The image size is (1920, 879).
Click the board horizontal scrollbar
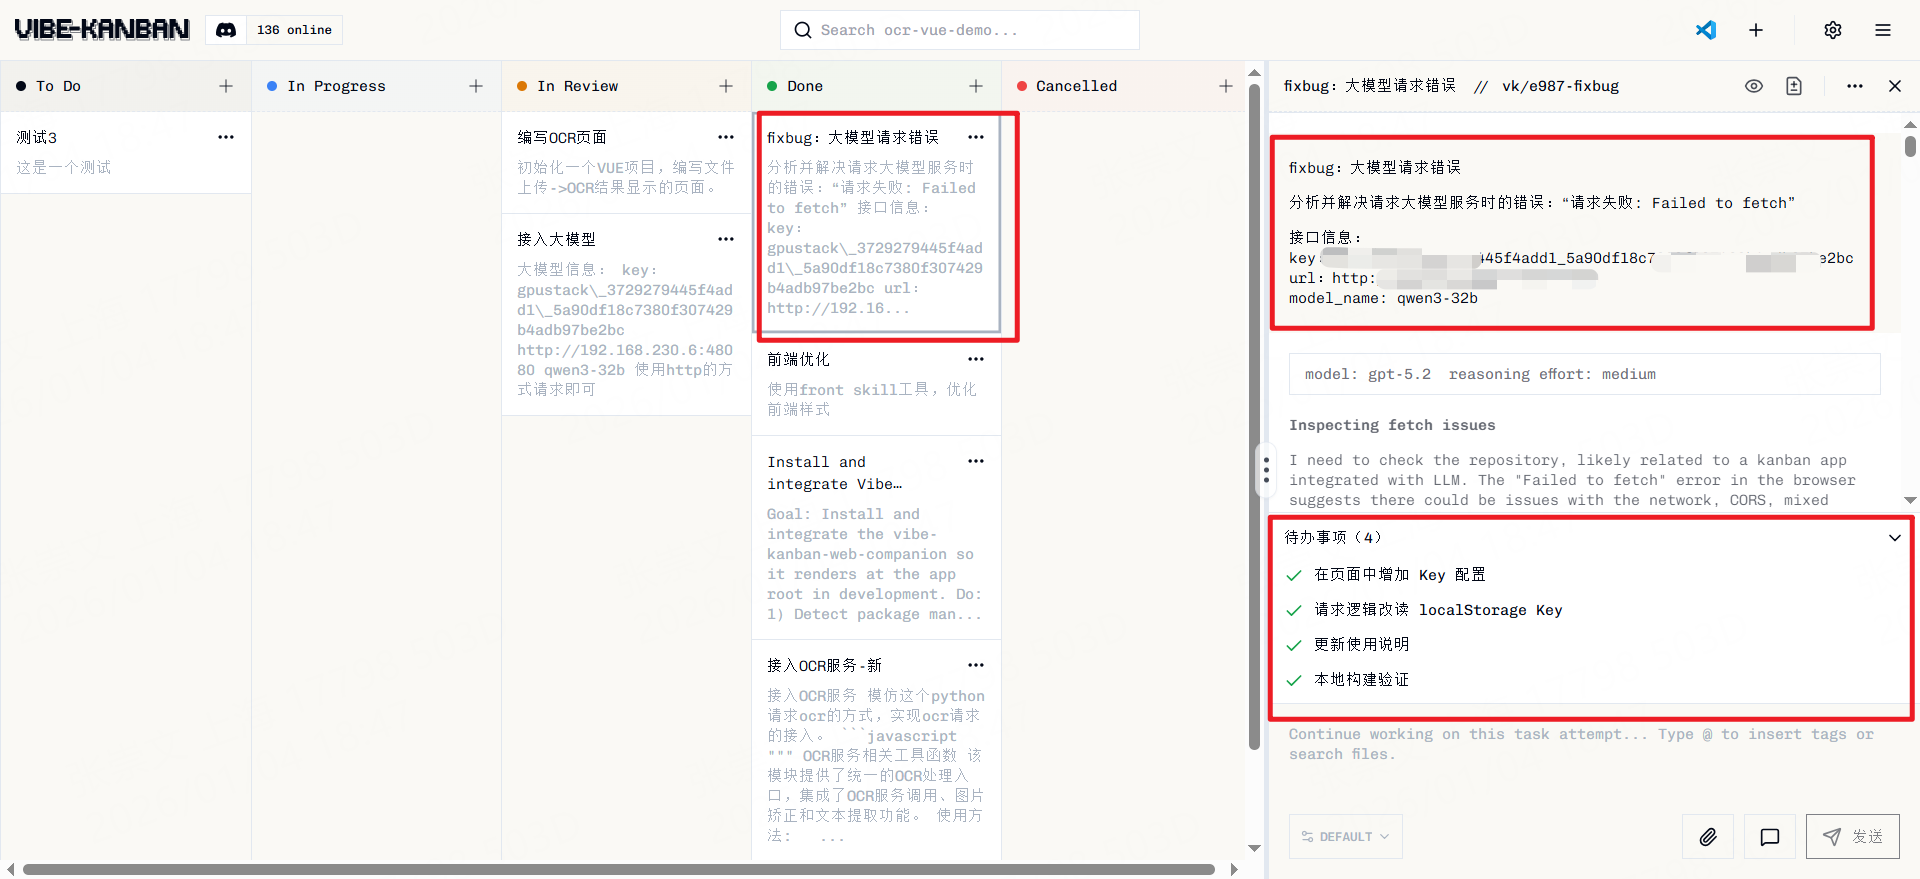pyautogui.click(x=618, y=869)
